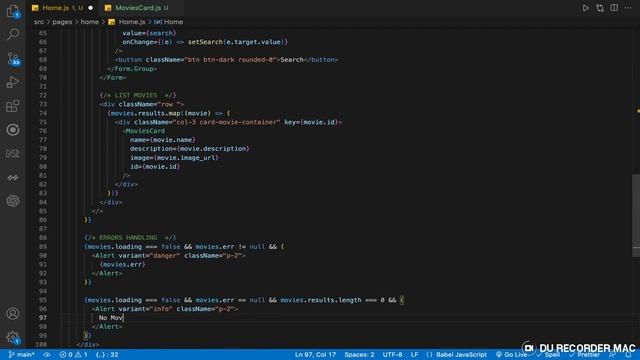Open the ChatGPT extension icon in activity bar

pyautogui.click(x=13, y=201)
